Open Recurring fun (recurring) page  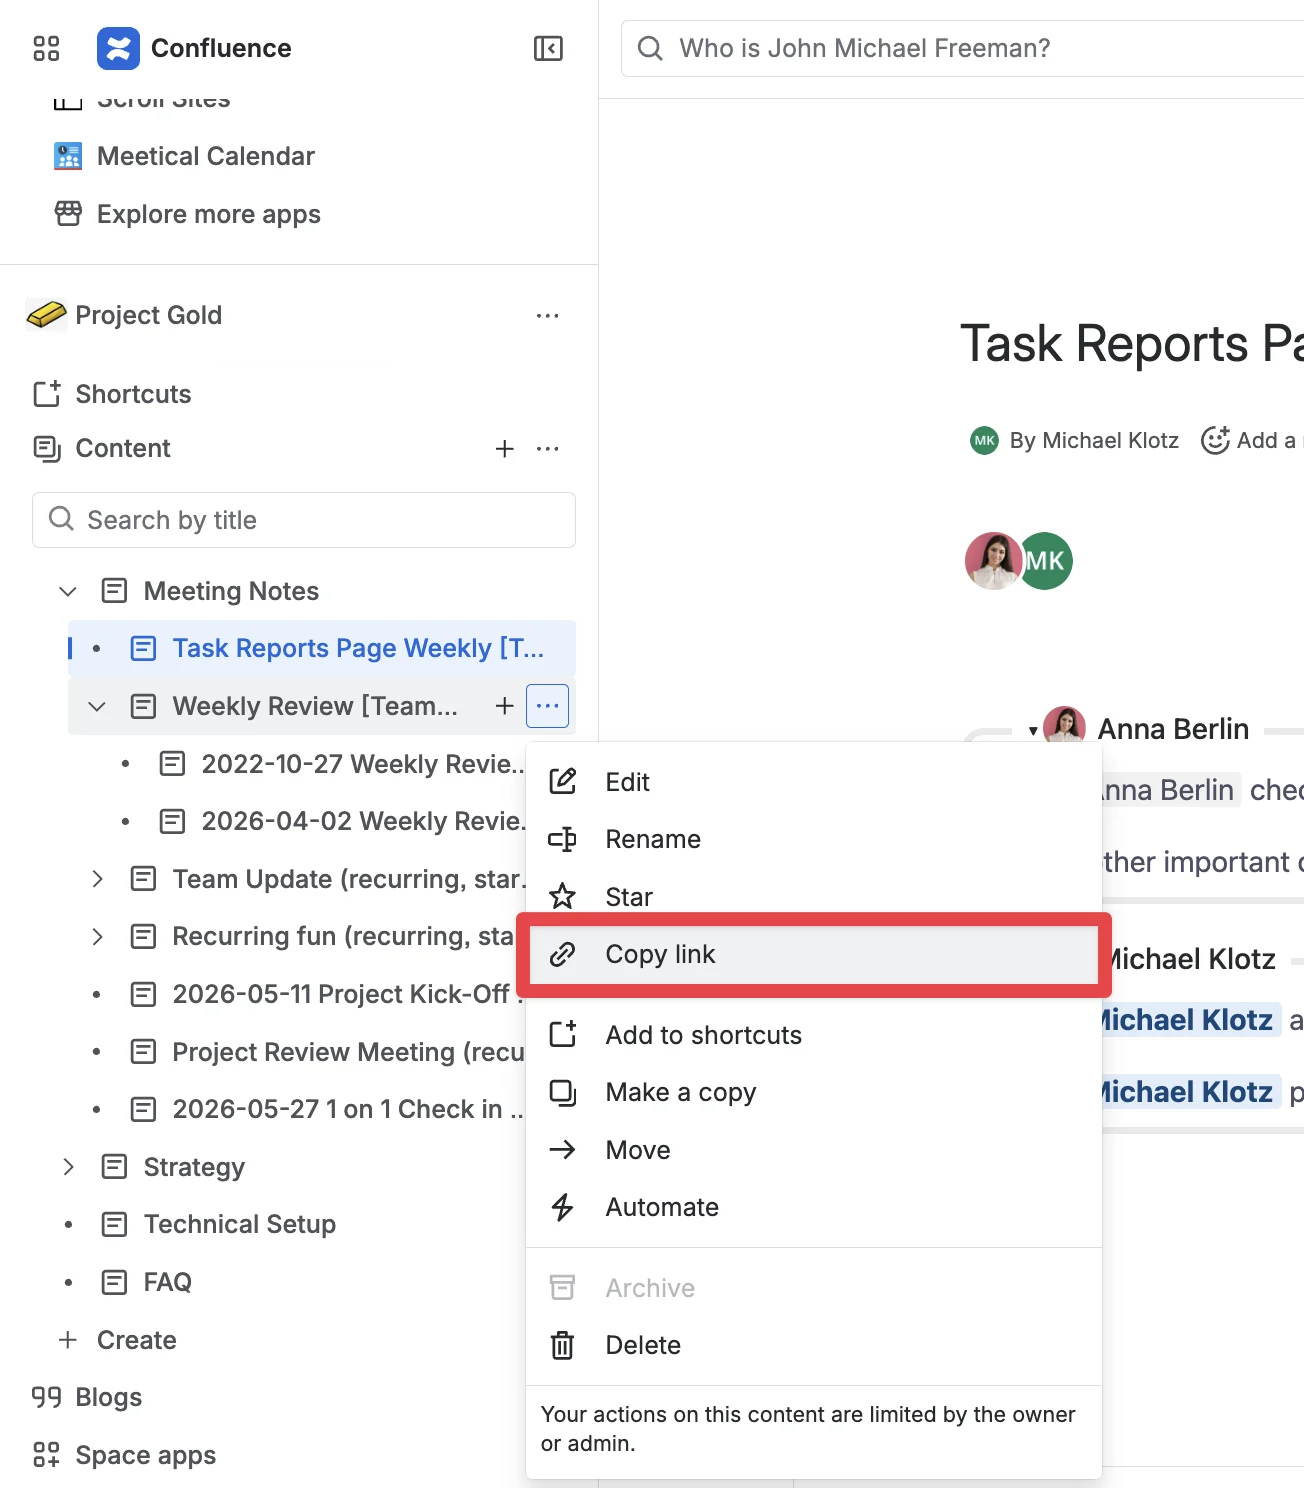(343, 936)
